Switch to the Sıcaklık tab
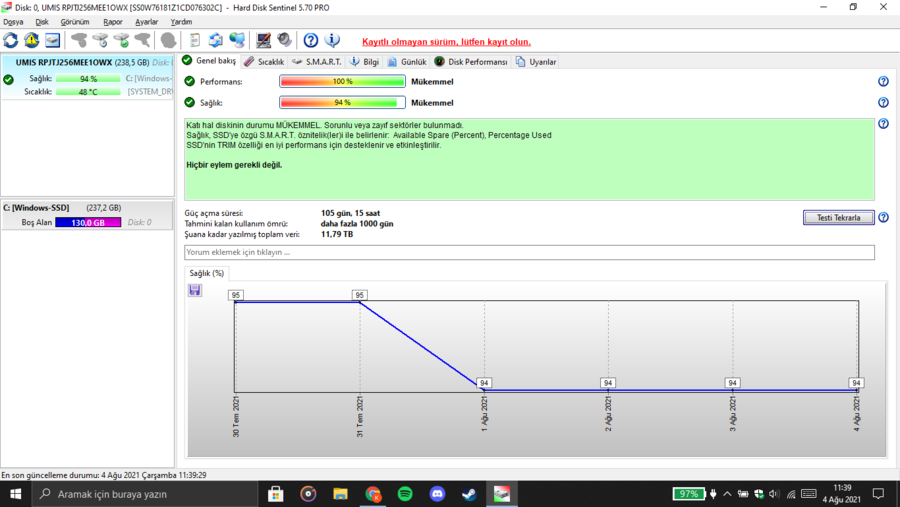This screenshot has height=507, width=900. click(x=264, y=62)
